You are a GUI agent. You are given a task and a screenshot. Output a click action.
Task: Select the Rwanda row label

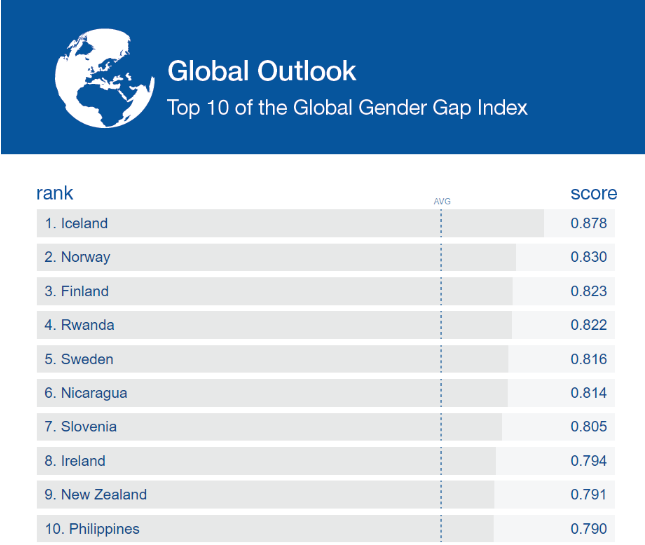[79, 325]
